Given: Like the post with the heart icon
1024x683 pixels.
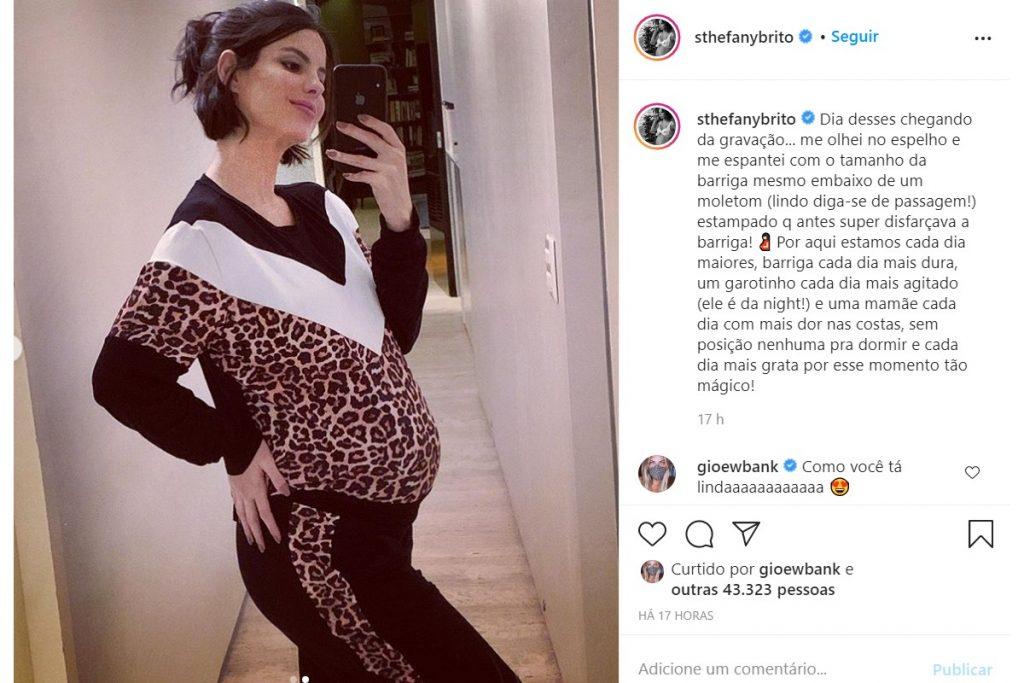Looking at the screenshot, I should 652,533.
